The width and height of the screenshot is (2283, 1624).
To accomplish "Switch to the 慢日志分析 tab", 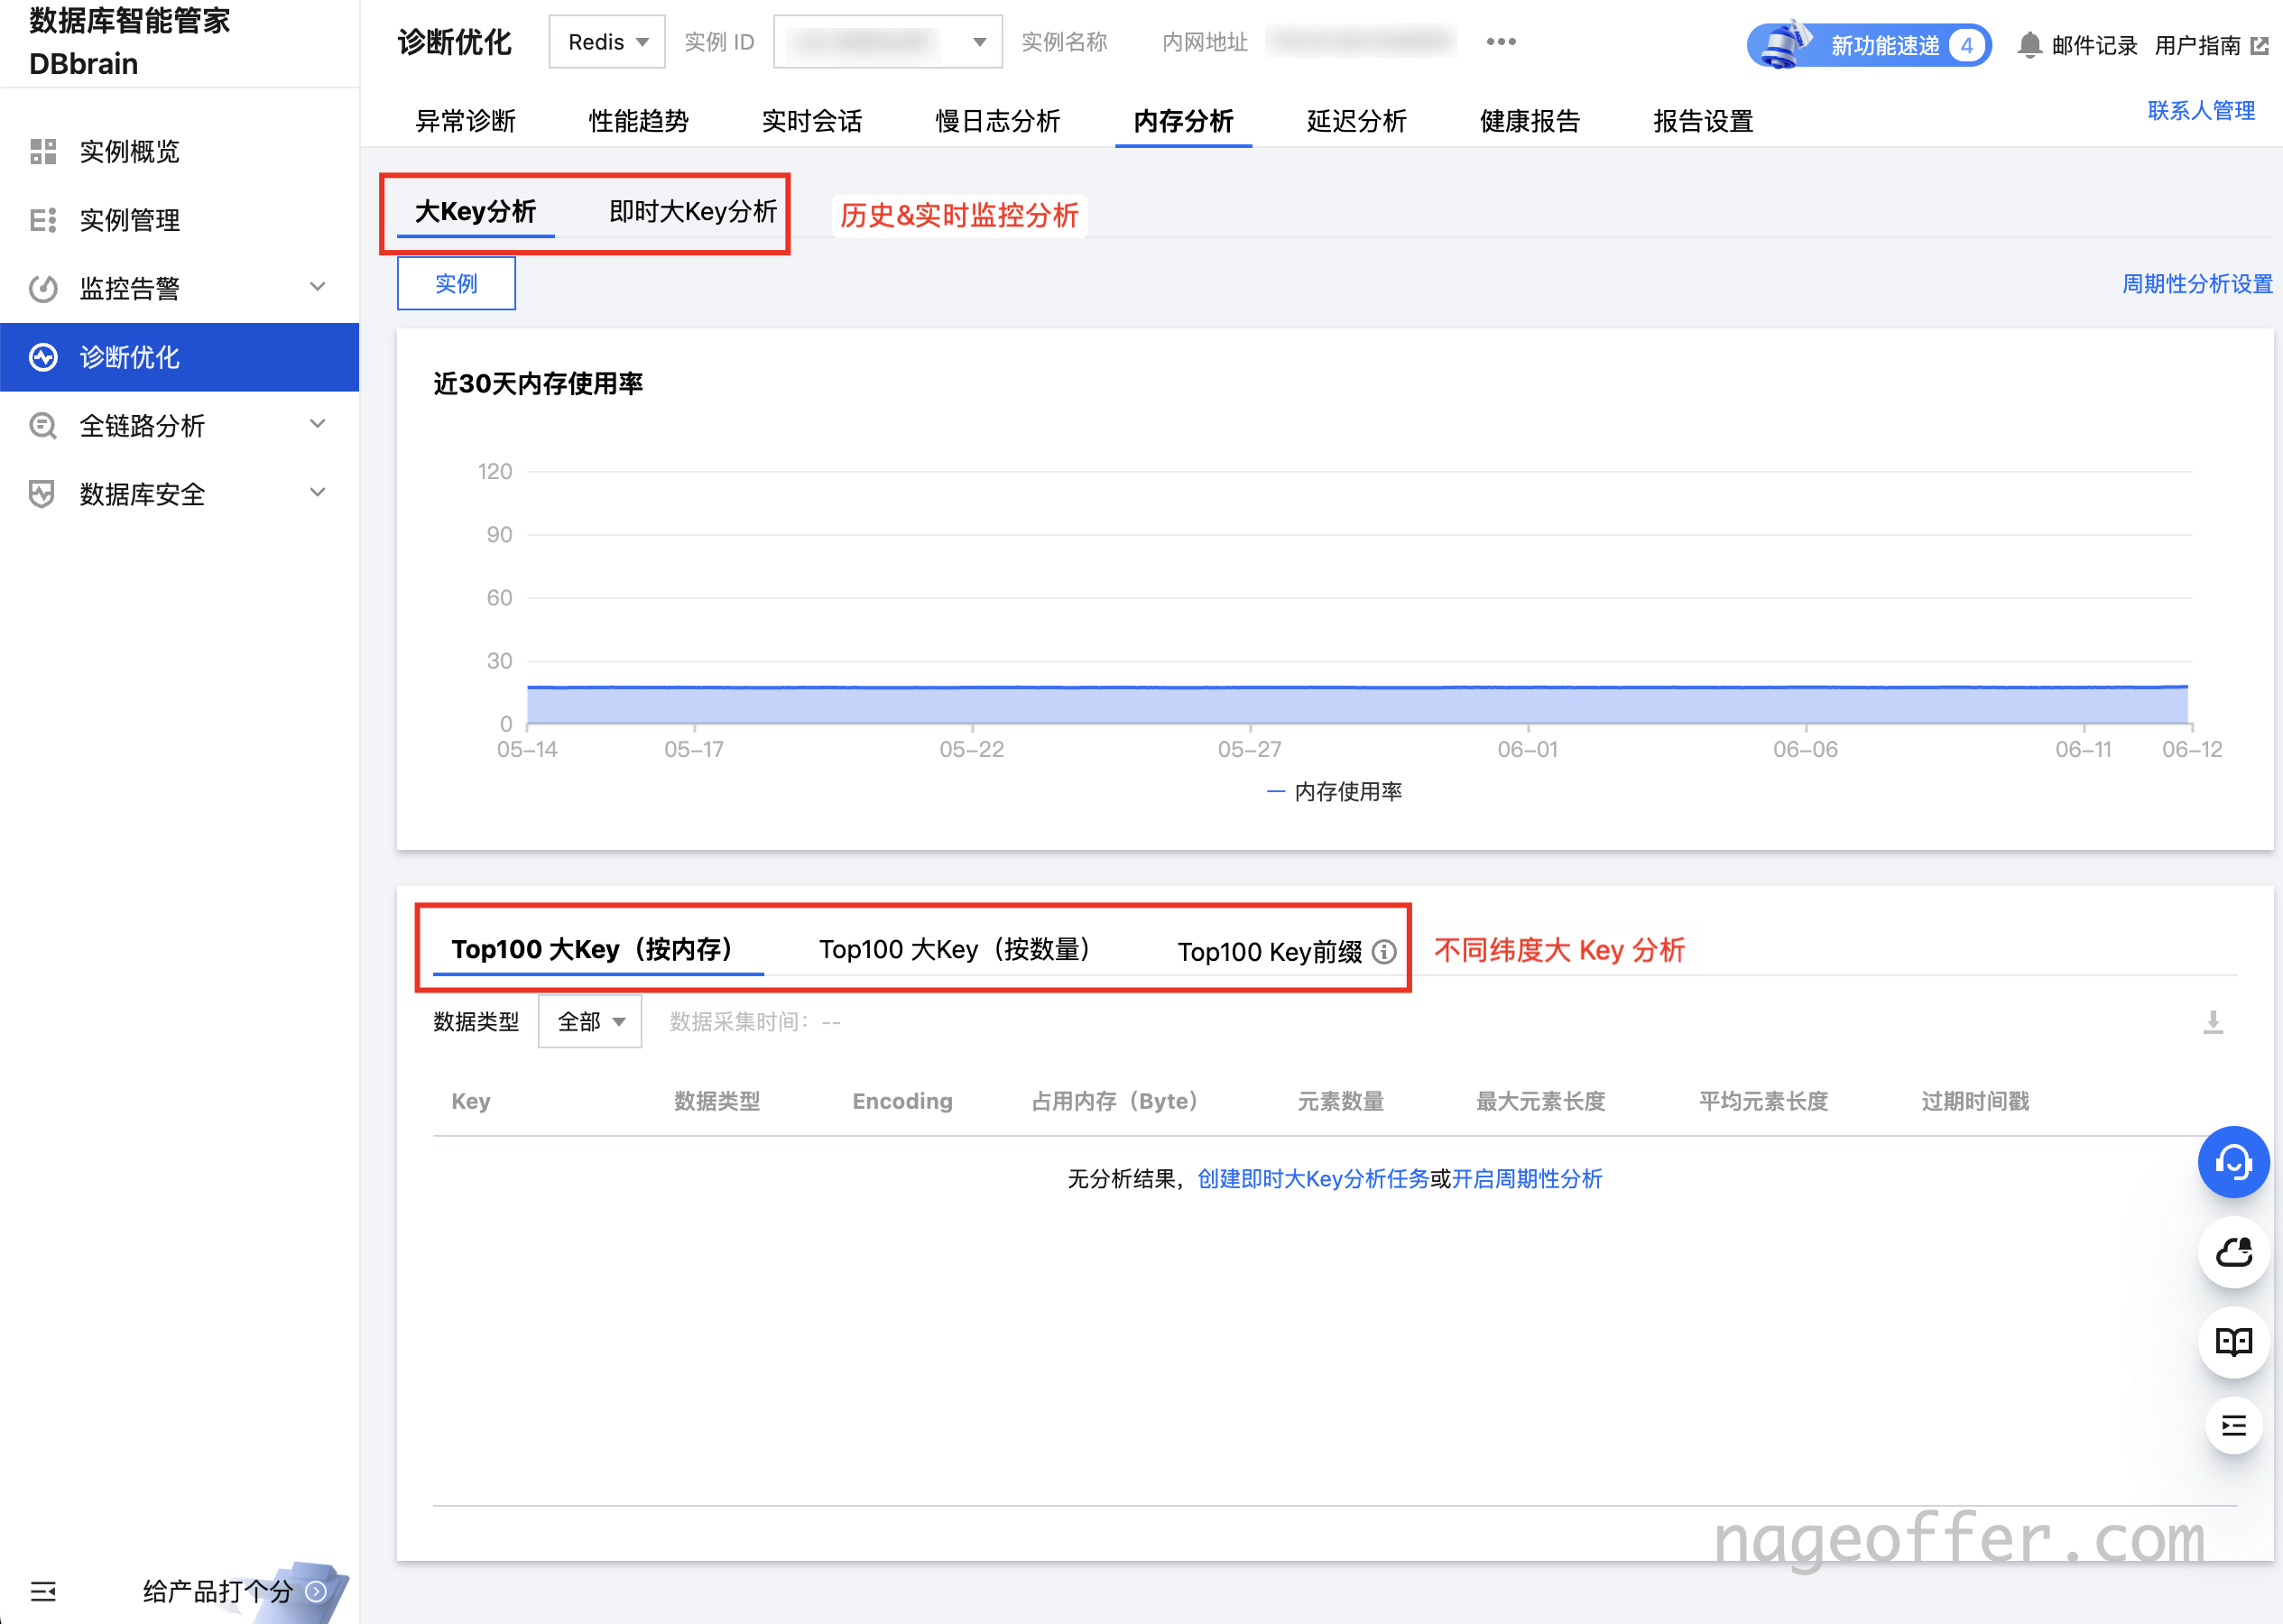I will click(x=998, y=121).
